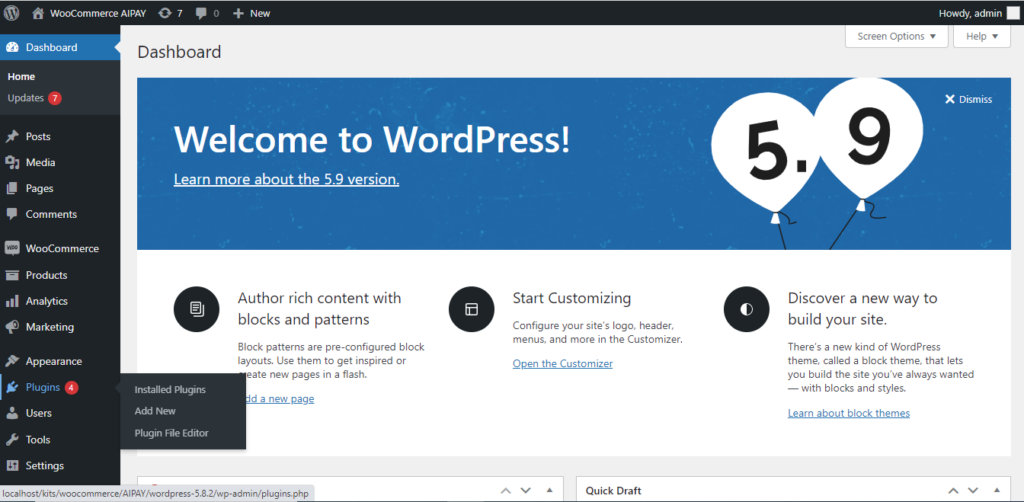Click the WooCommerce AIPAY site name
The width and height of the screenshot is (1024, 502).
point(98,13)
